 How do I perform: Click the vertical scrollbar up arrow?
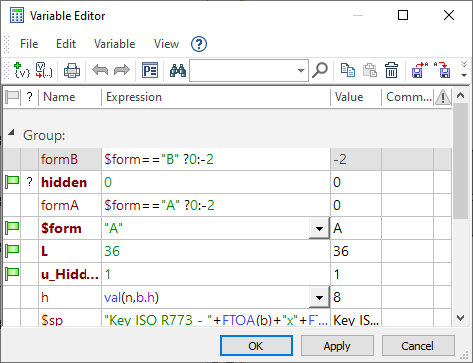460,96
